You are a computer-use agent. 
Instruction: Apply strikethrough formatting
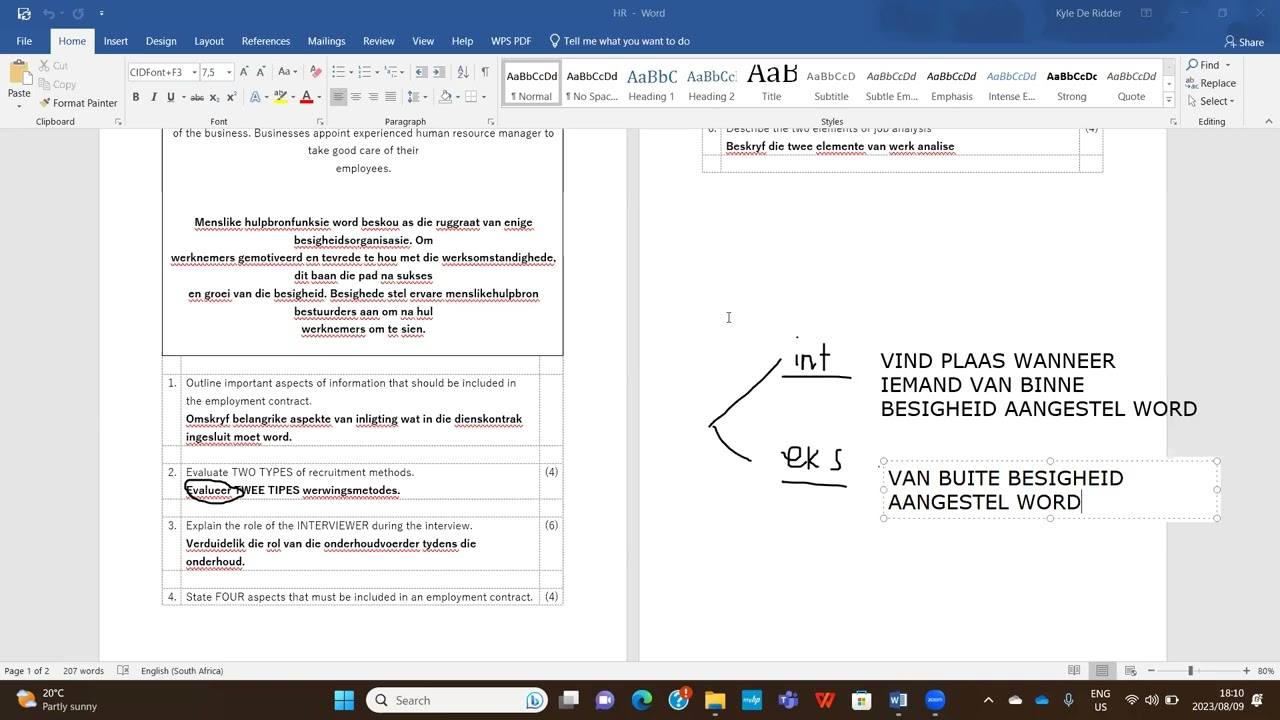(x=197, y=97)
